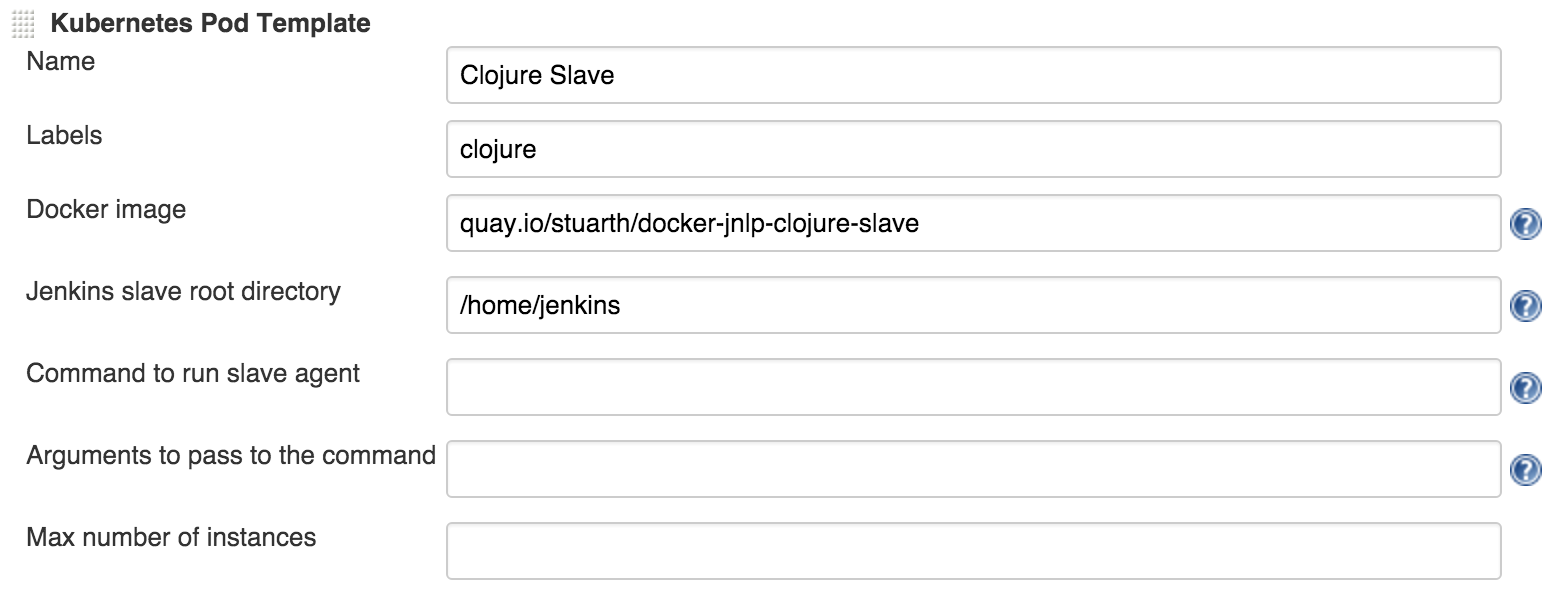Click into the Labels field with clojure
Screen dimensions: 1554x592
[973, 150]
